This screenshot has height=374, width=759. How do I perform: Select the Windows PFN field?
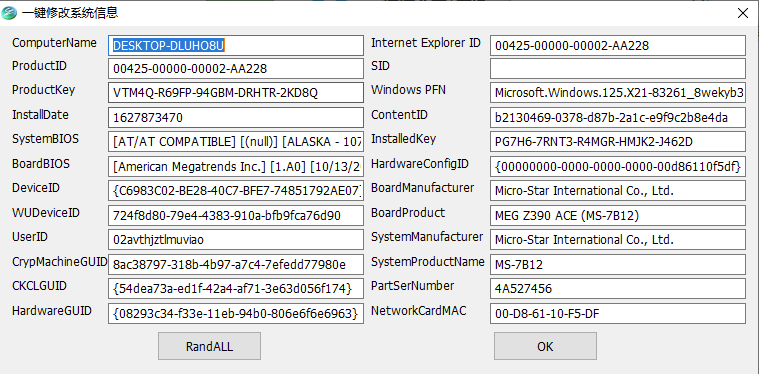(618, 93)
